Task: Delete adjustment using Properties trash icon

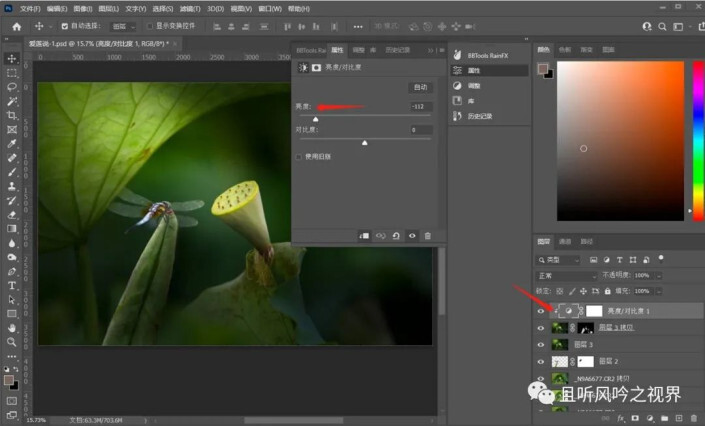Action: click(x=428, y=235)
